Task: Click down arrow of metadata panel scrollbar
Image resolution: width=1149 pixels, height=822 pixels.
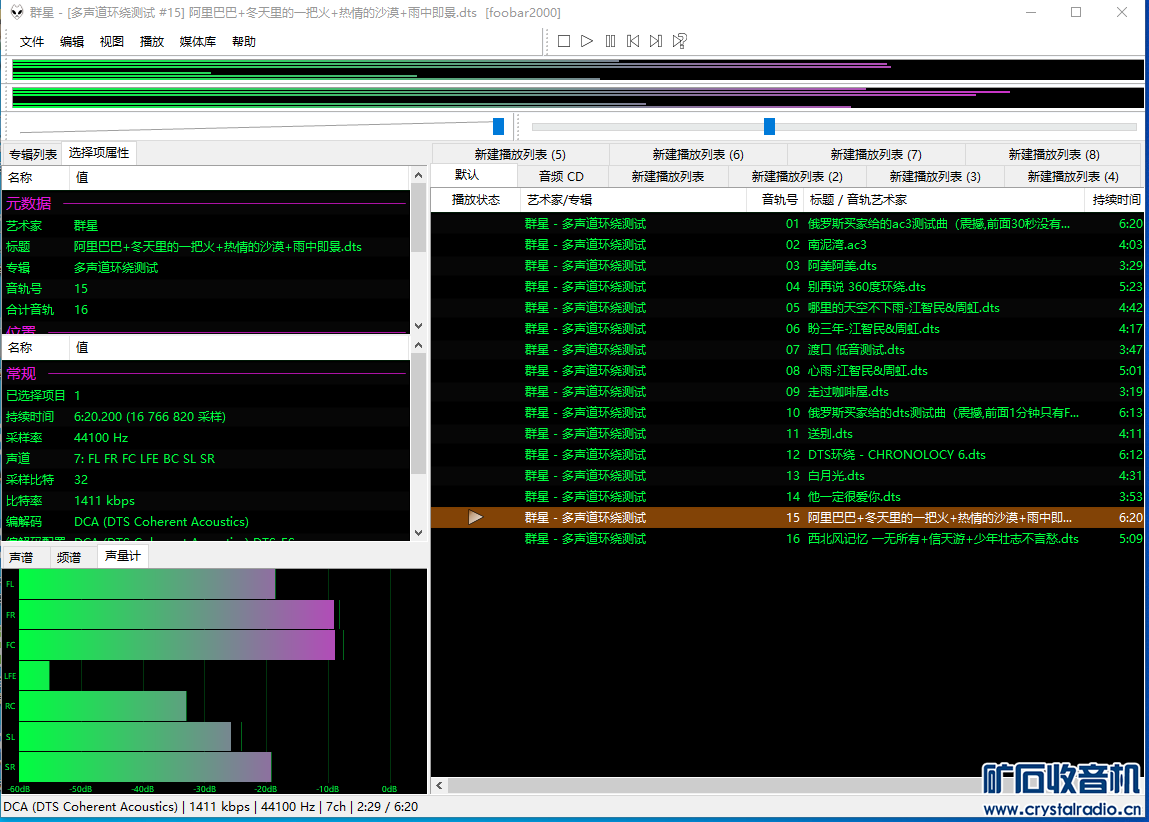Action: [418, 326]
